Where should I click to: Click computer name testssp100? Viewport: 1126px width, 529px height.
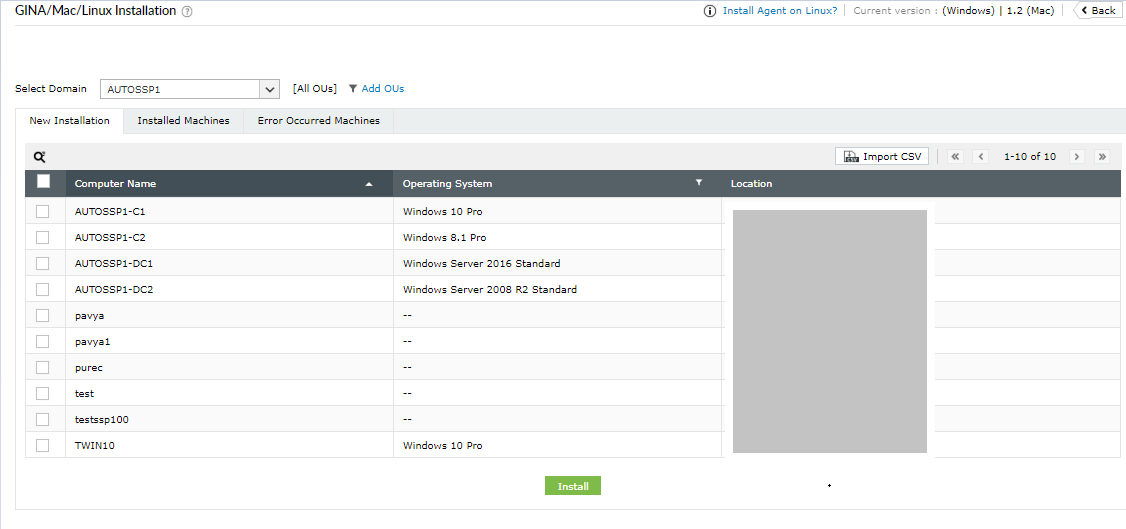pyautogui.click(x=101, y=419)
